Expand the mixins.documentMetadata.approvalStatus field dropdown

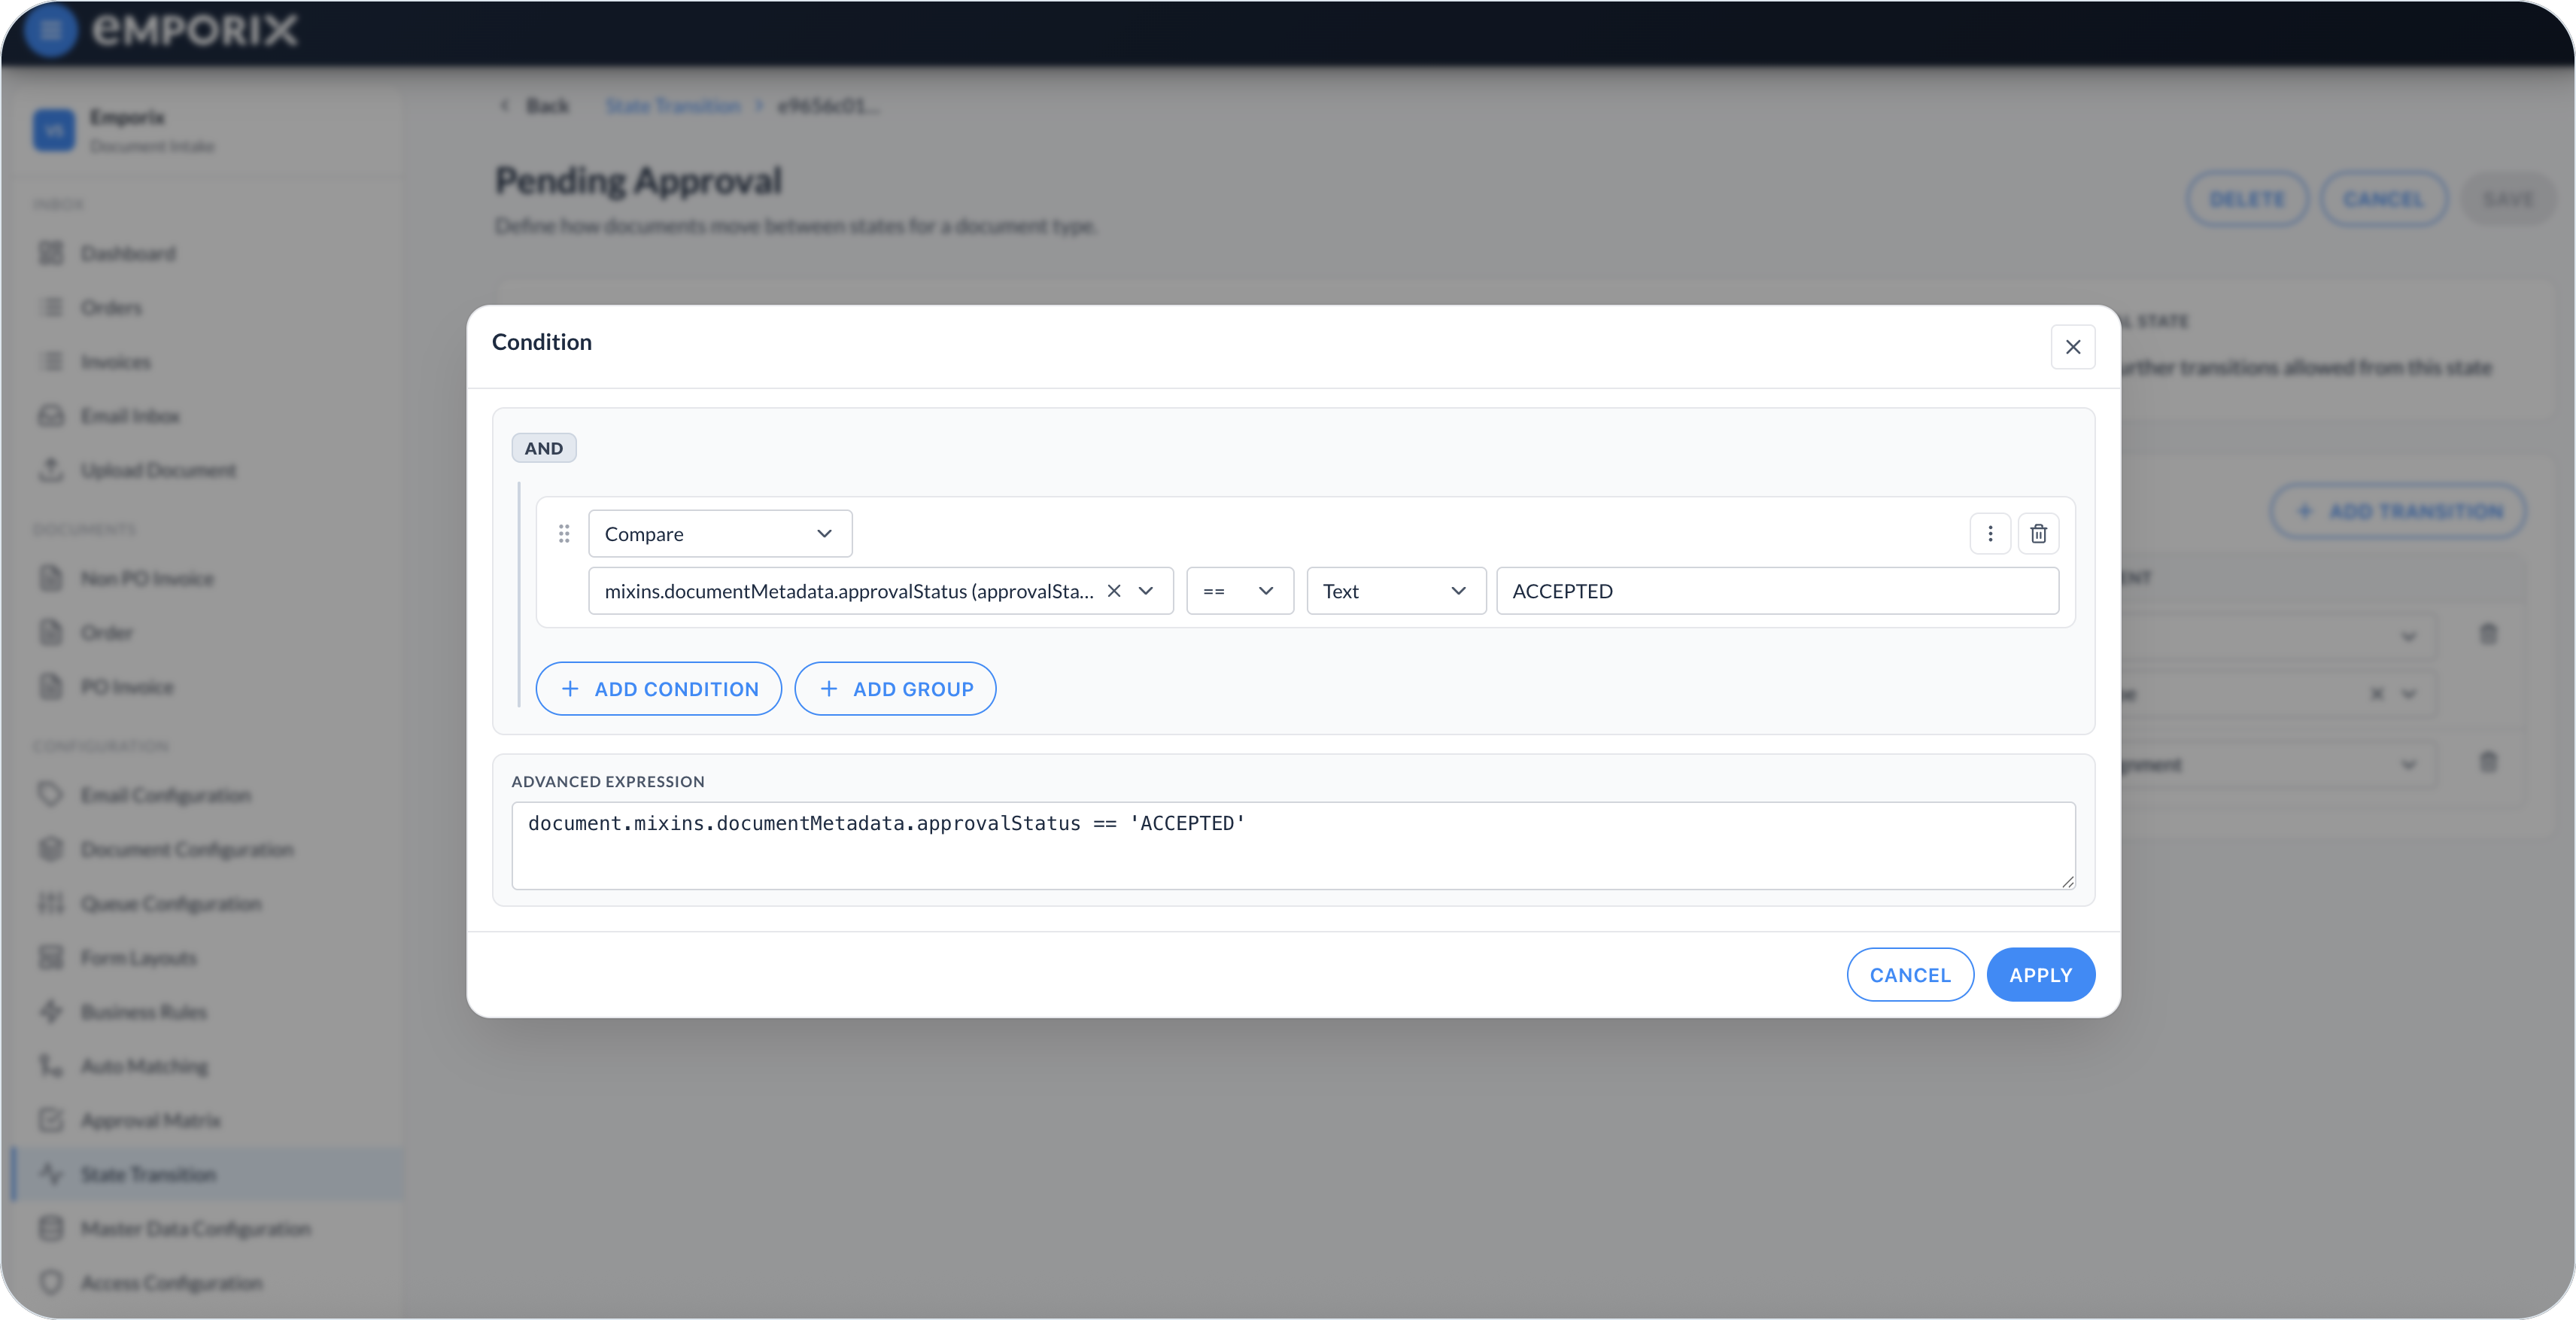1146,591
